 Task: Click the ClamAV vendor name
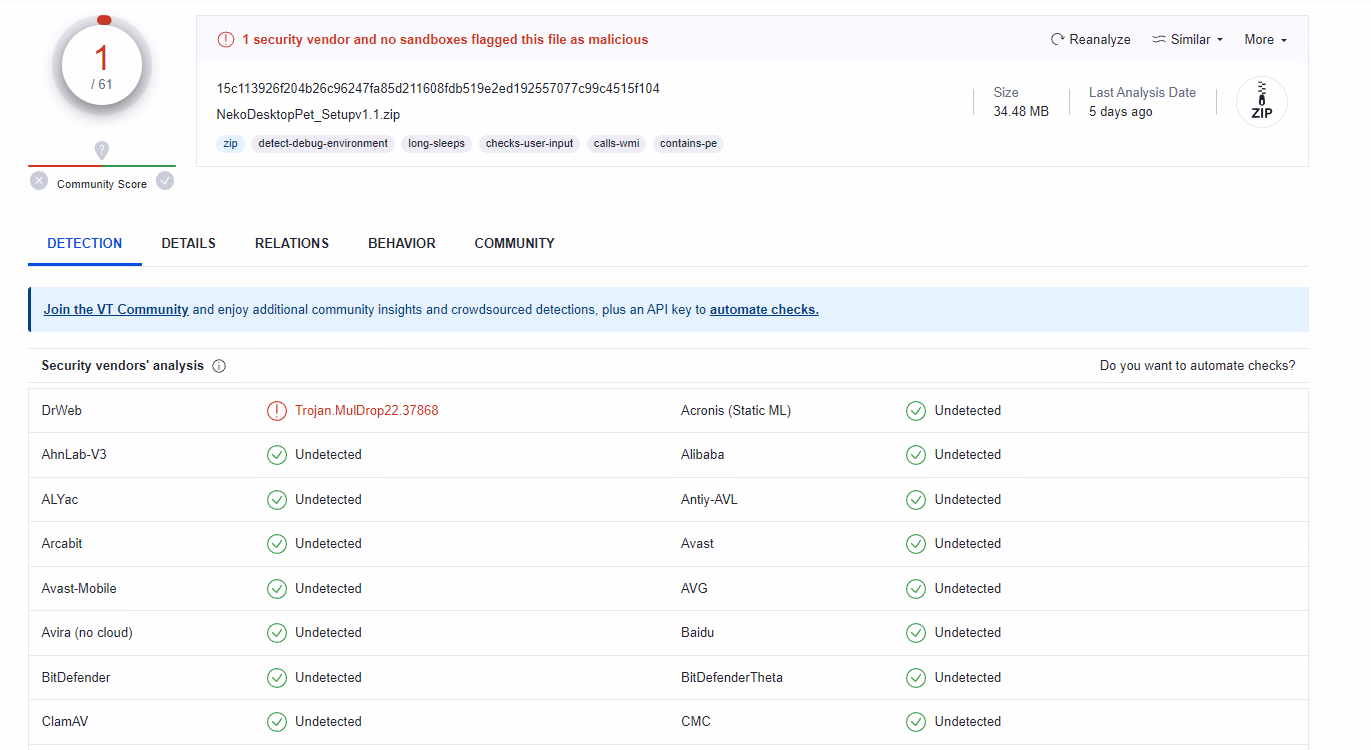point(65,722)
